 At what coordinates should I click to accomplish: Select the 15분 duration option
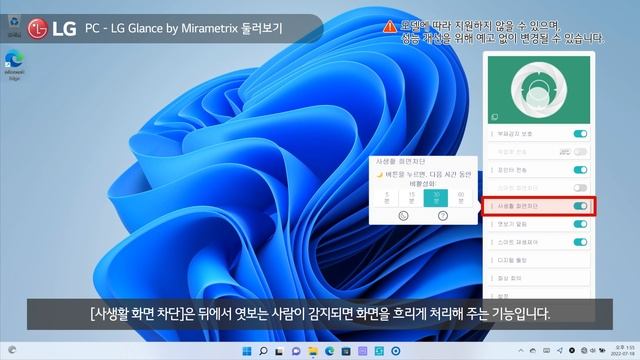click(411, 198)
